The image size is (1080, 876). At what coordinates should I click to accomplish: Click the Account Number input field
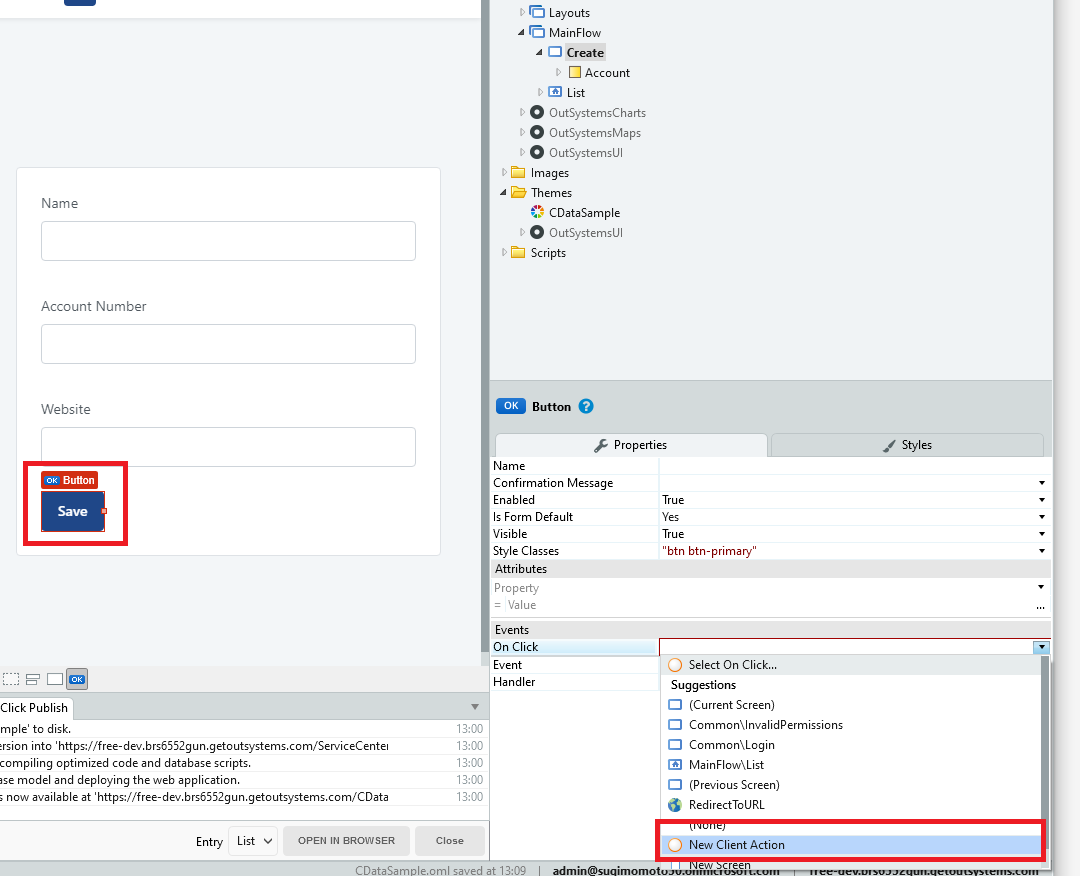coord(228,344)
